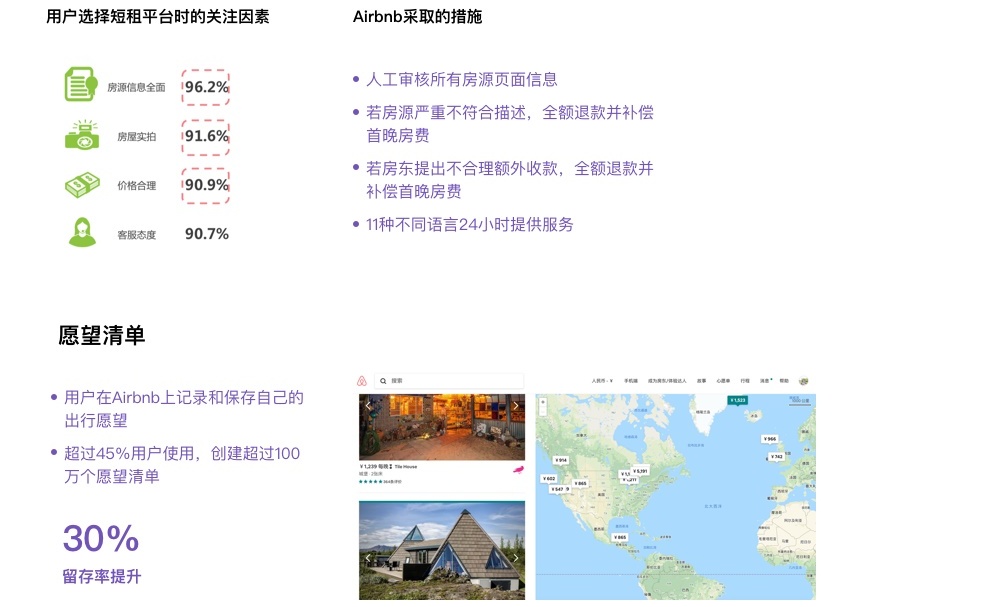This screenshot has width=1000, height=607.
Task: Select the ￥547 price marker on the map
Action: click(x=559, y=489)
